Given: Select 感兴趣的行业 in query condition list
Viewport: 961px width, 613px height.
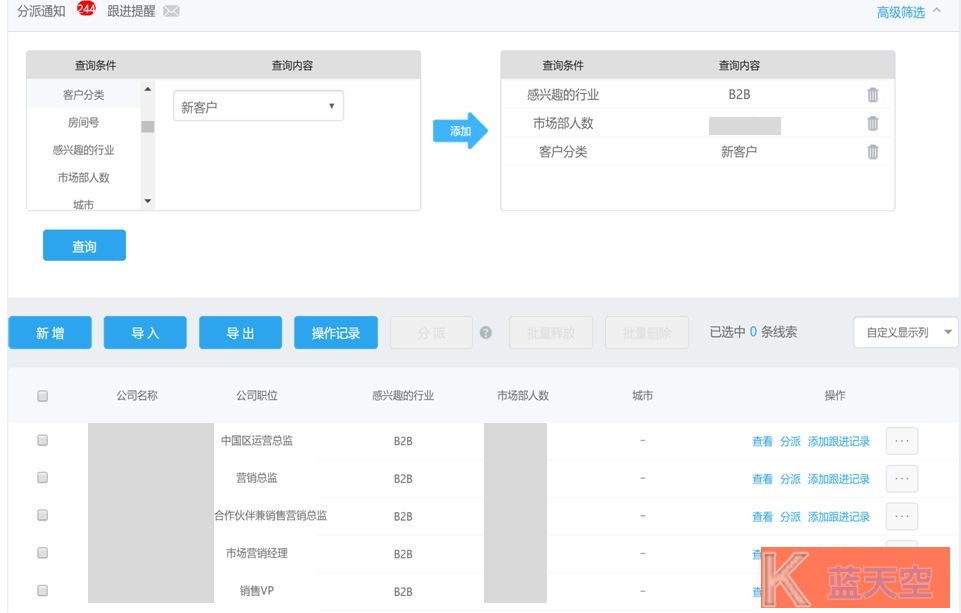Looking at the screenshot, I should (x=84, y=150).
